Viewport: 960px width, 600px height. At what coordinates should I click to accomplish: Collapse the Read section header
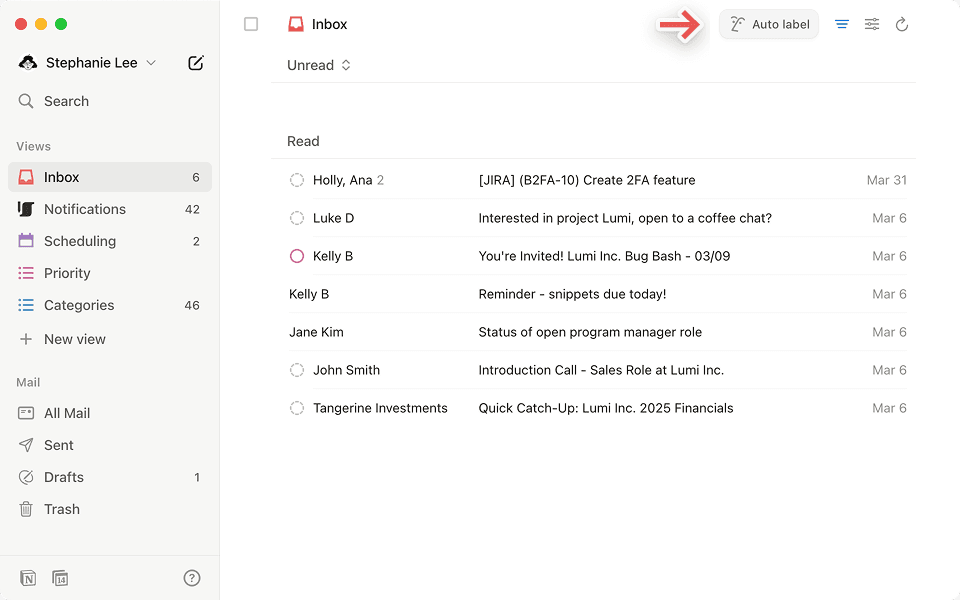(303, 141)
